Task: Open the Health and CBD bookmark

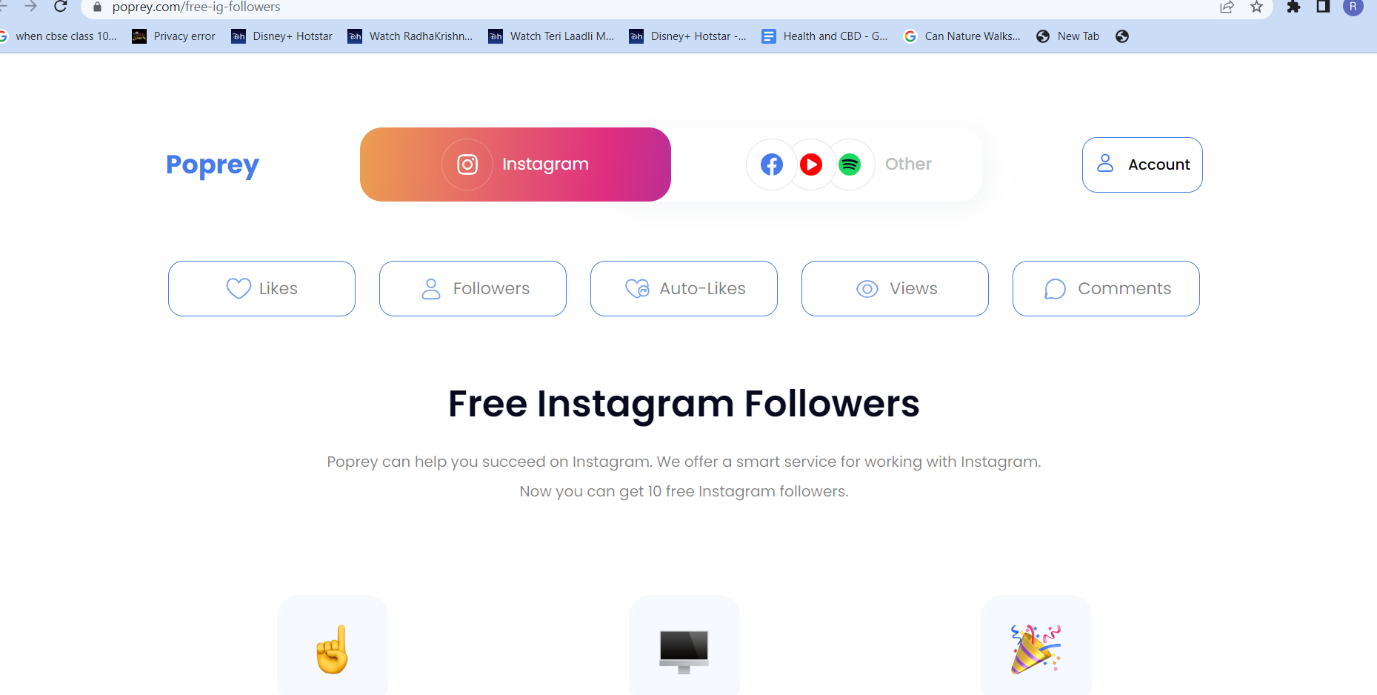Action: (x=825, y=36)
